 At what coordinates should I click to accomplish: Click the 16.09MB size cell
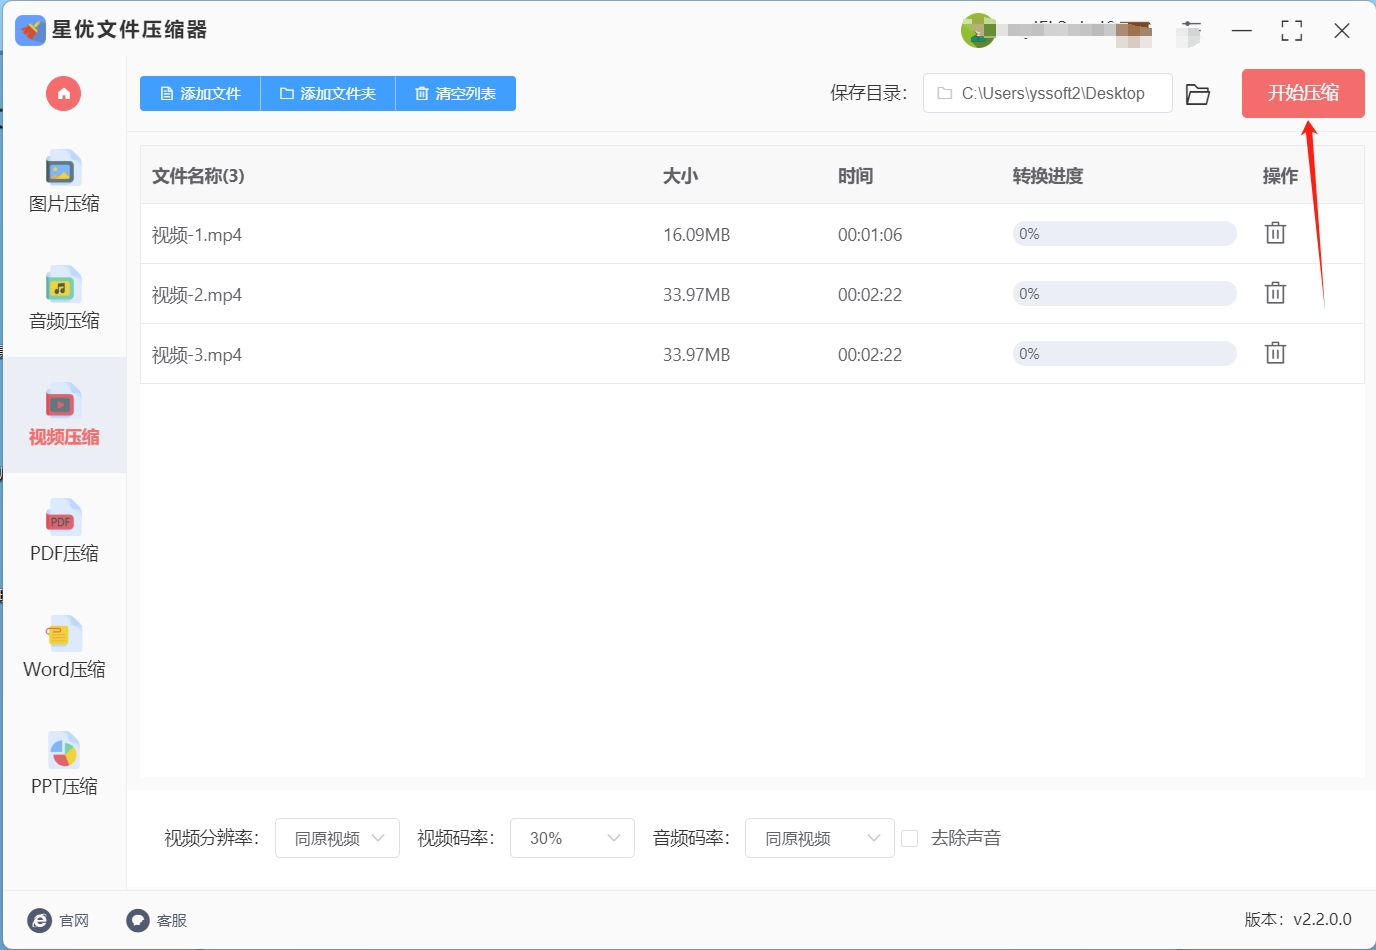tap(697, 235)
